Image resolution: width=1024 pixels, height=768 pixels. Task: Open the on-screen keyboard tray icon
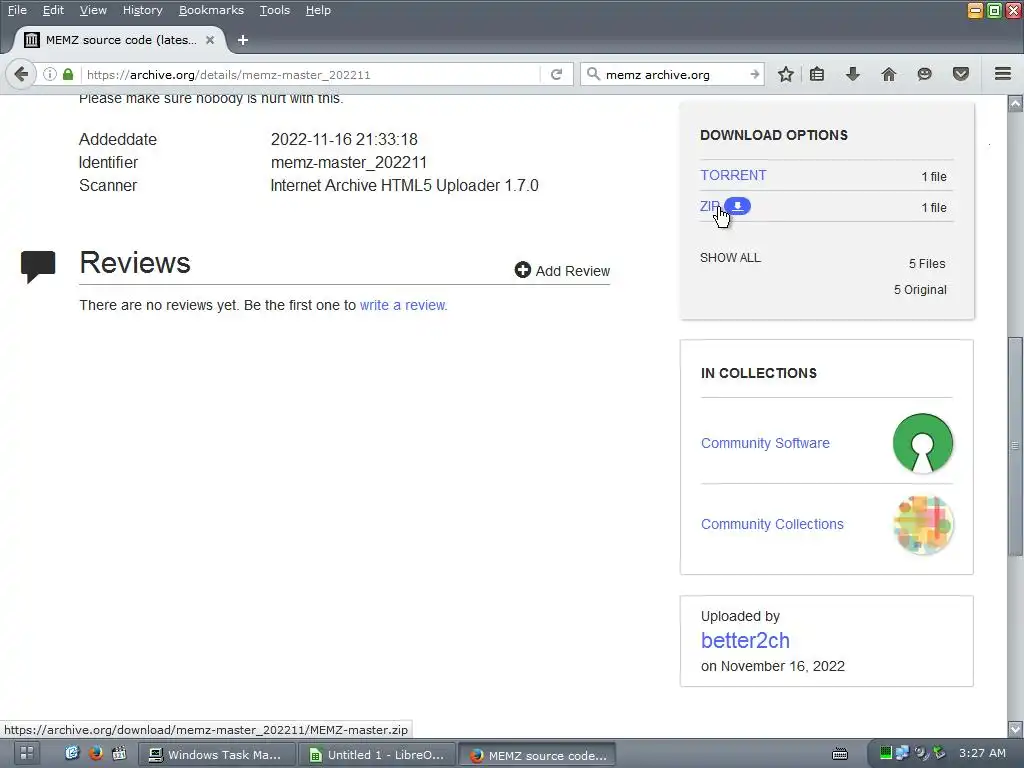[840, 754]
